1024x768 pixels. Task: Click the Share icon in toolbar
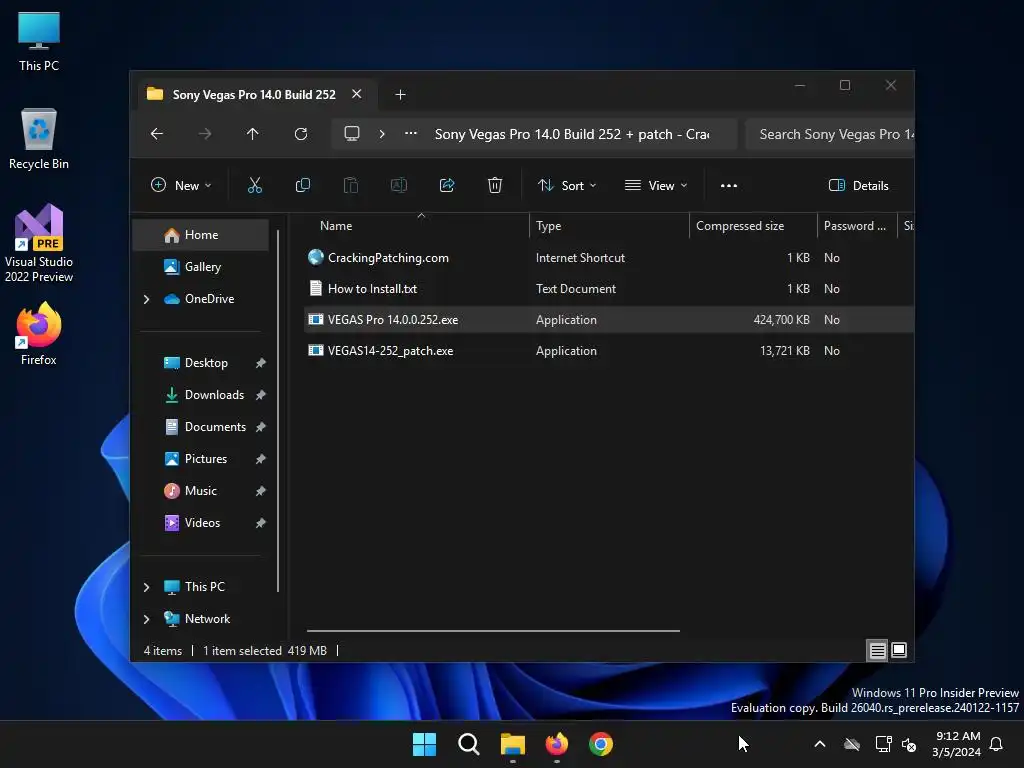coord(447,185)
